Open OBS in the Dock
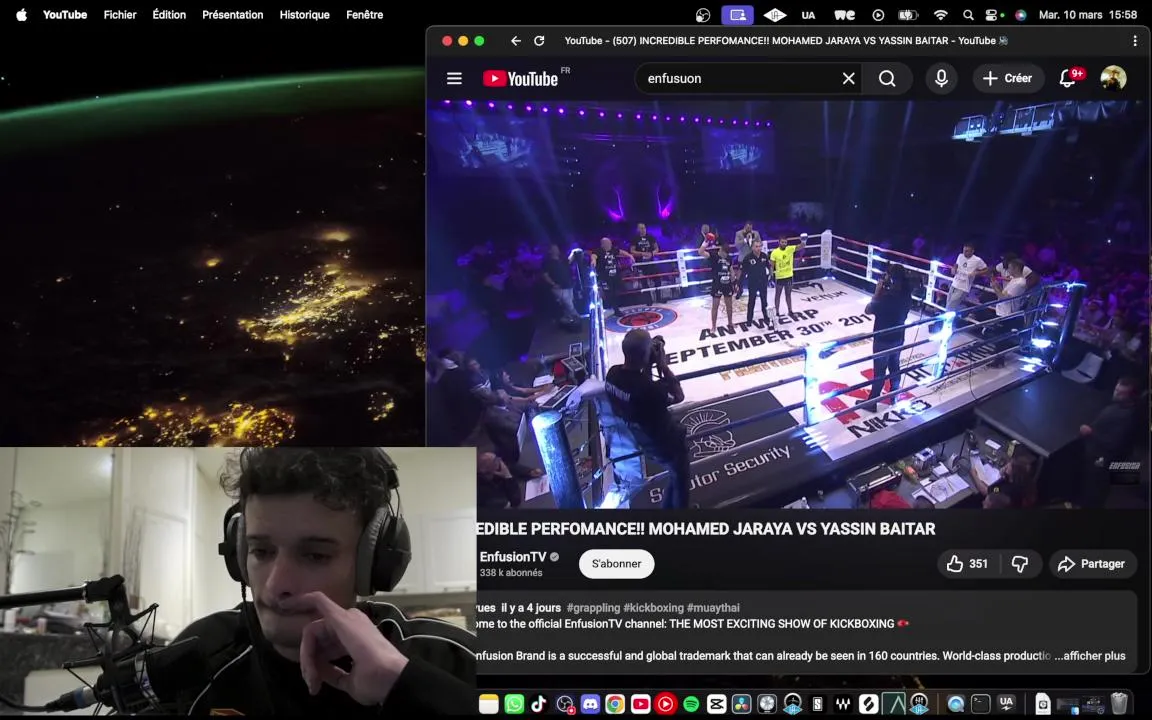 click(x=564, y=704)
